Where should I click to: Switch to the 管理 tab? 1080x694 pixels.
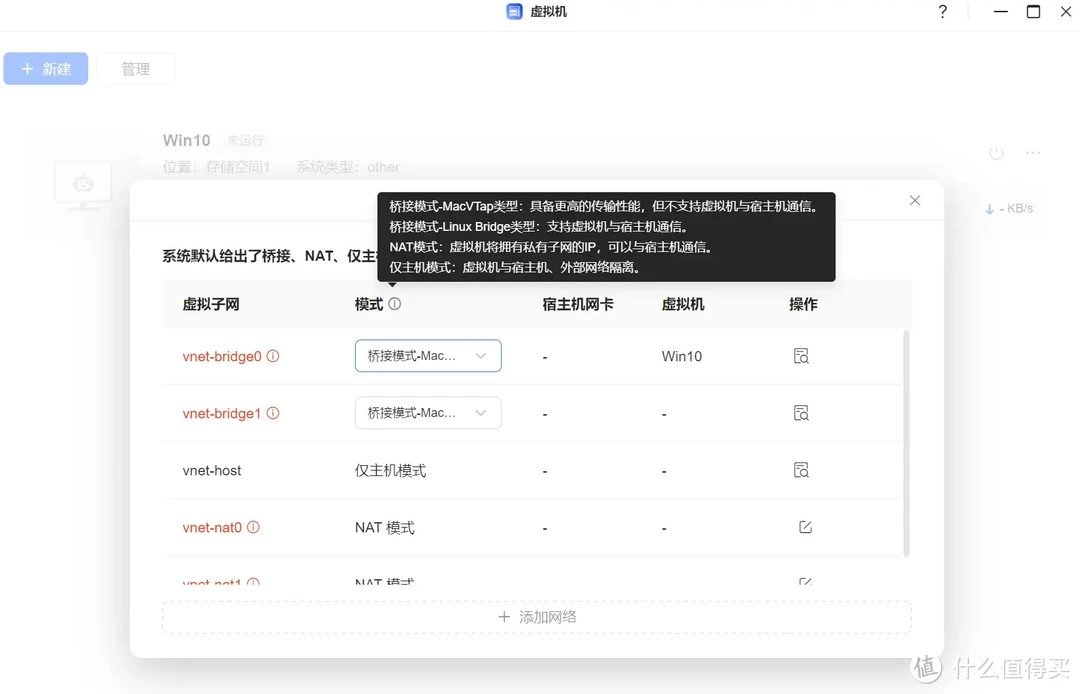(135, 68)
